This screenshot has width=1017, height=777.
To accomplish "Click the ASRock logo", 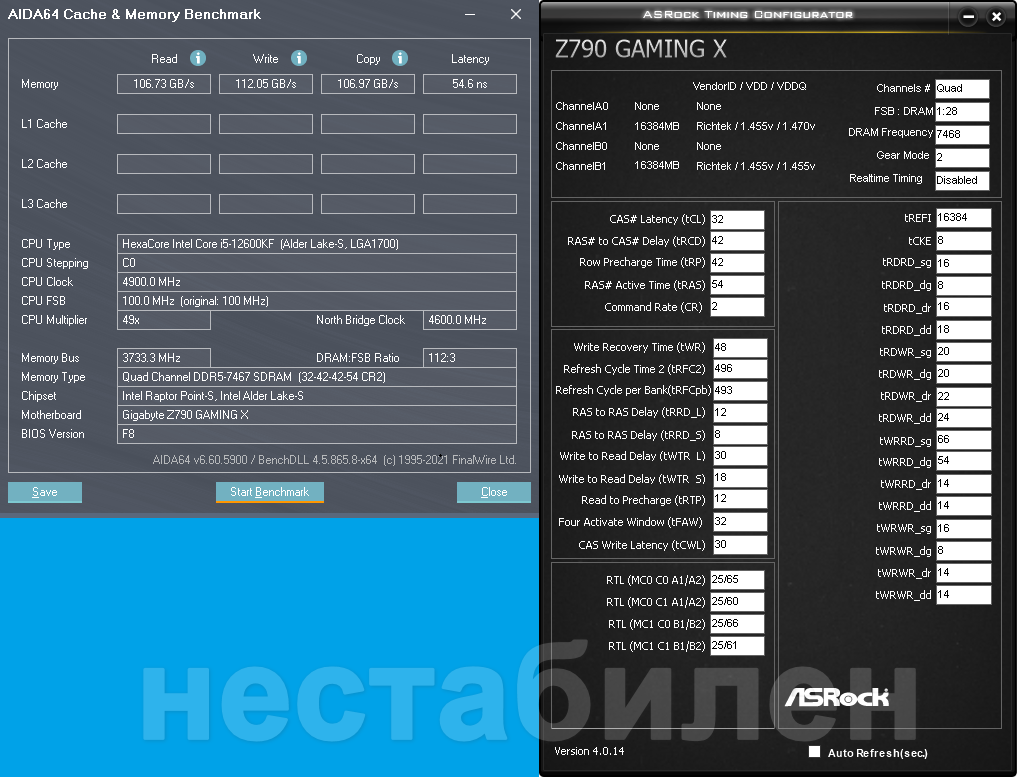I will click(x=837, y=697).
